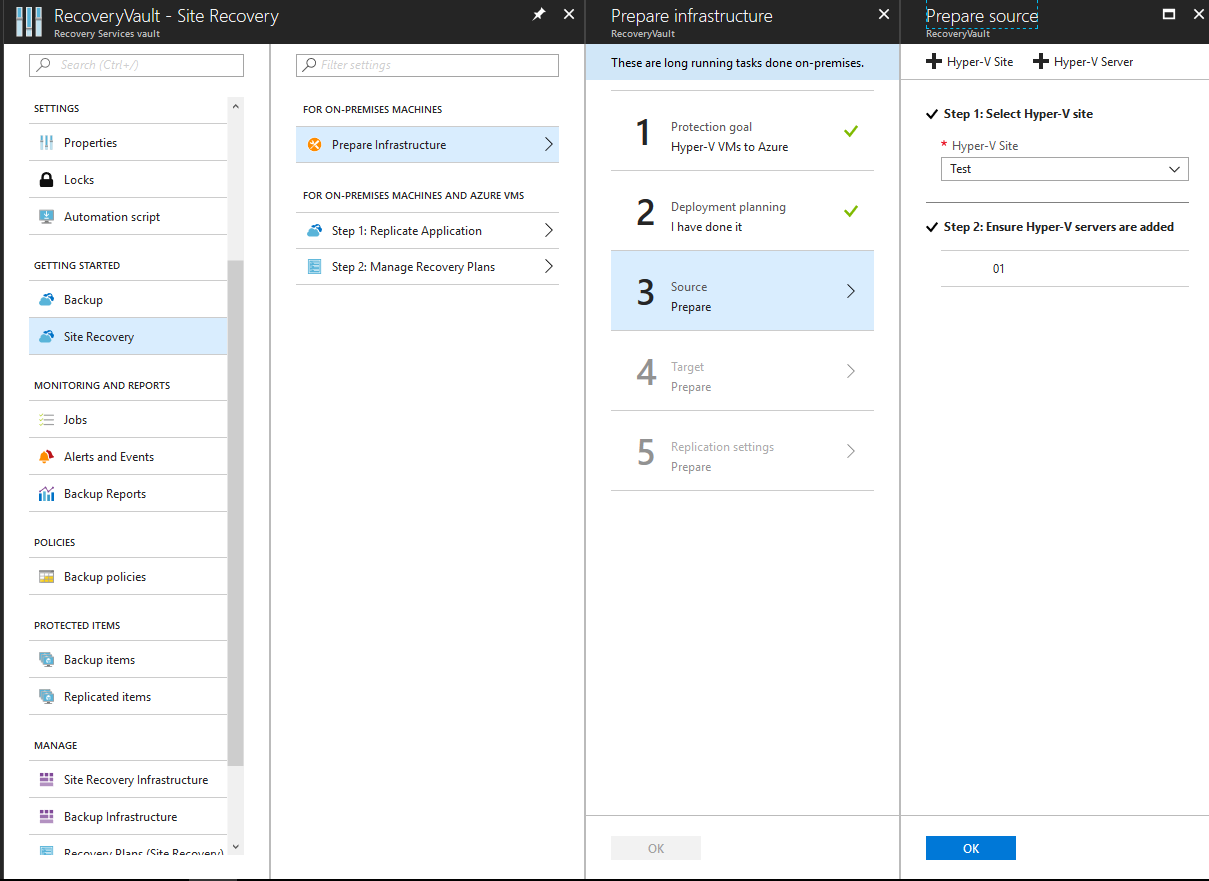Click the Replicate Application cloud icon
1209x881 pixels.
pyautogui.click(x=315, y=231)
